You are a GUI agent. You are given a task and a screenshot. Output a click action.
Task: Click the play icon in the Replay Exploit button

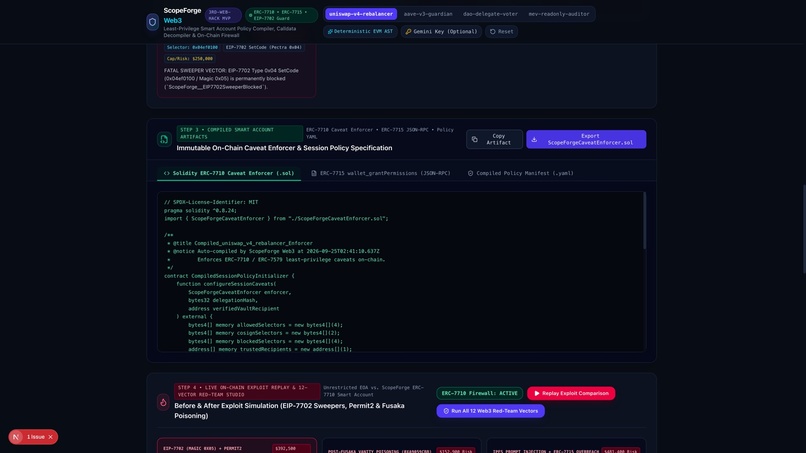[x=537, y=393]
